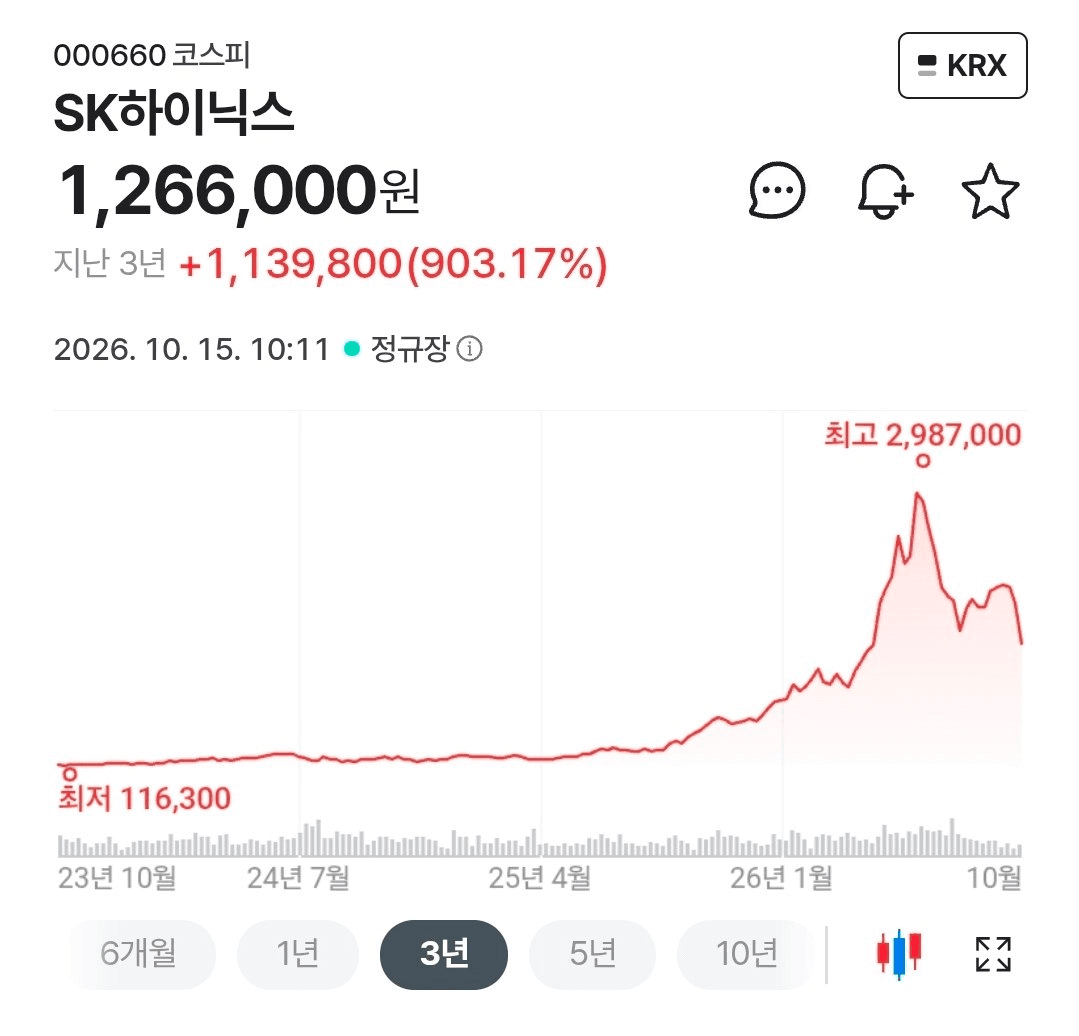Click the SK하이닉스 stock name
1079x1036 pixels.
(x=174, y=113)
